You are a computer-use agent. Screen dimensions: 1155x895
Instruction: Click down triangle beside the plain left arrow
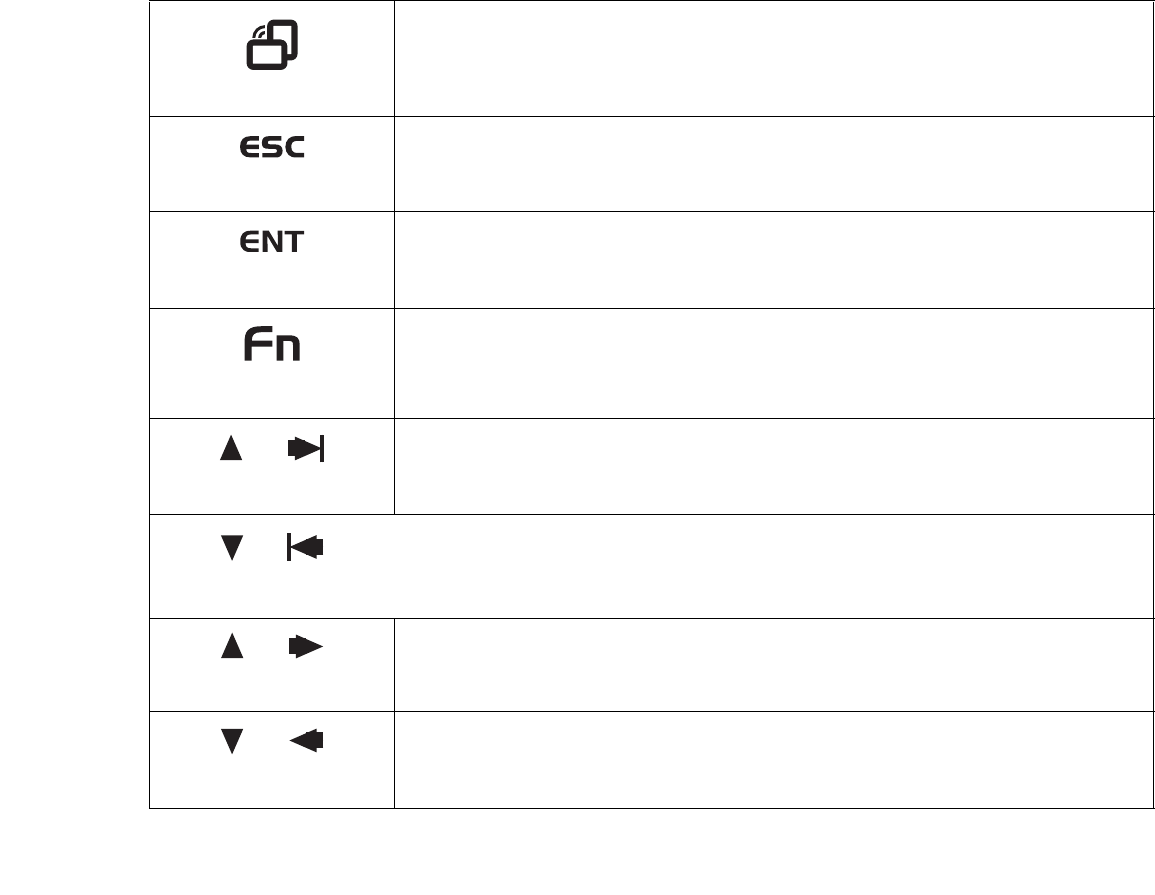tap(230, 742)
